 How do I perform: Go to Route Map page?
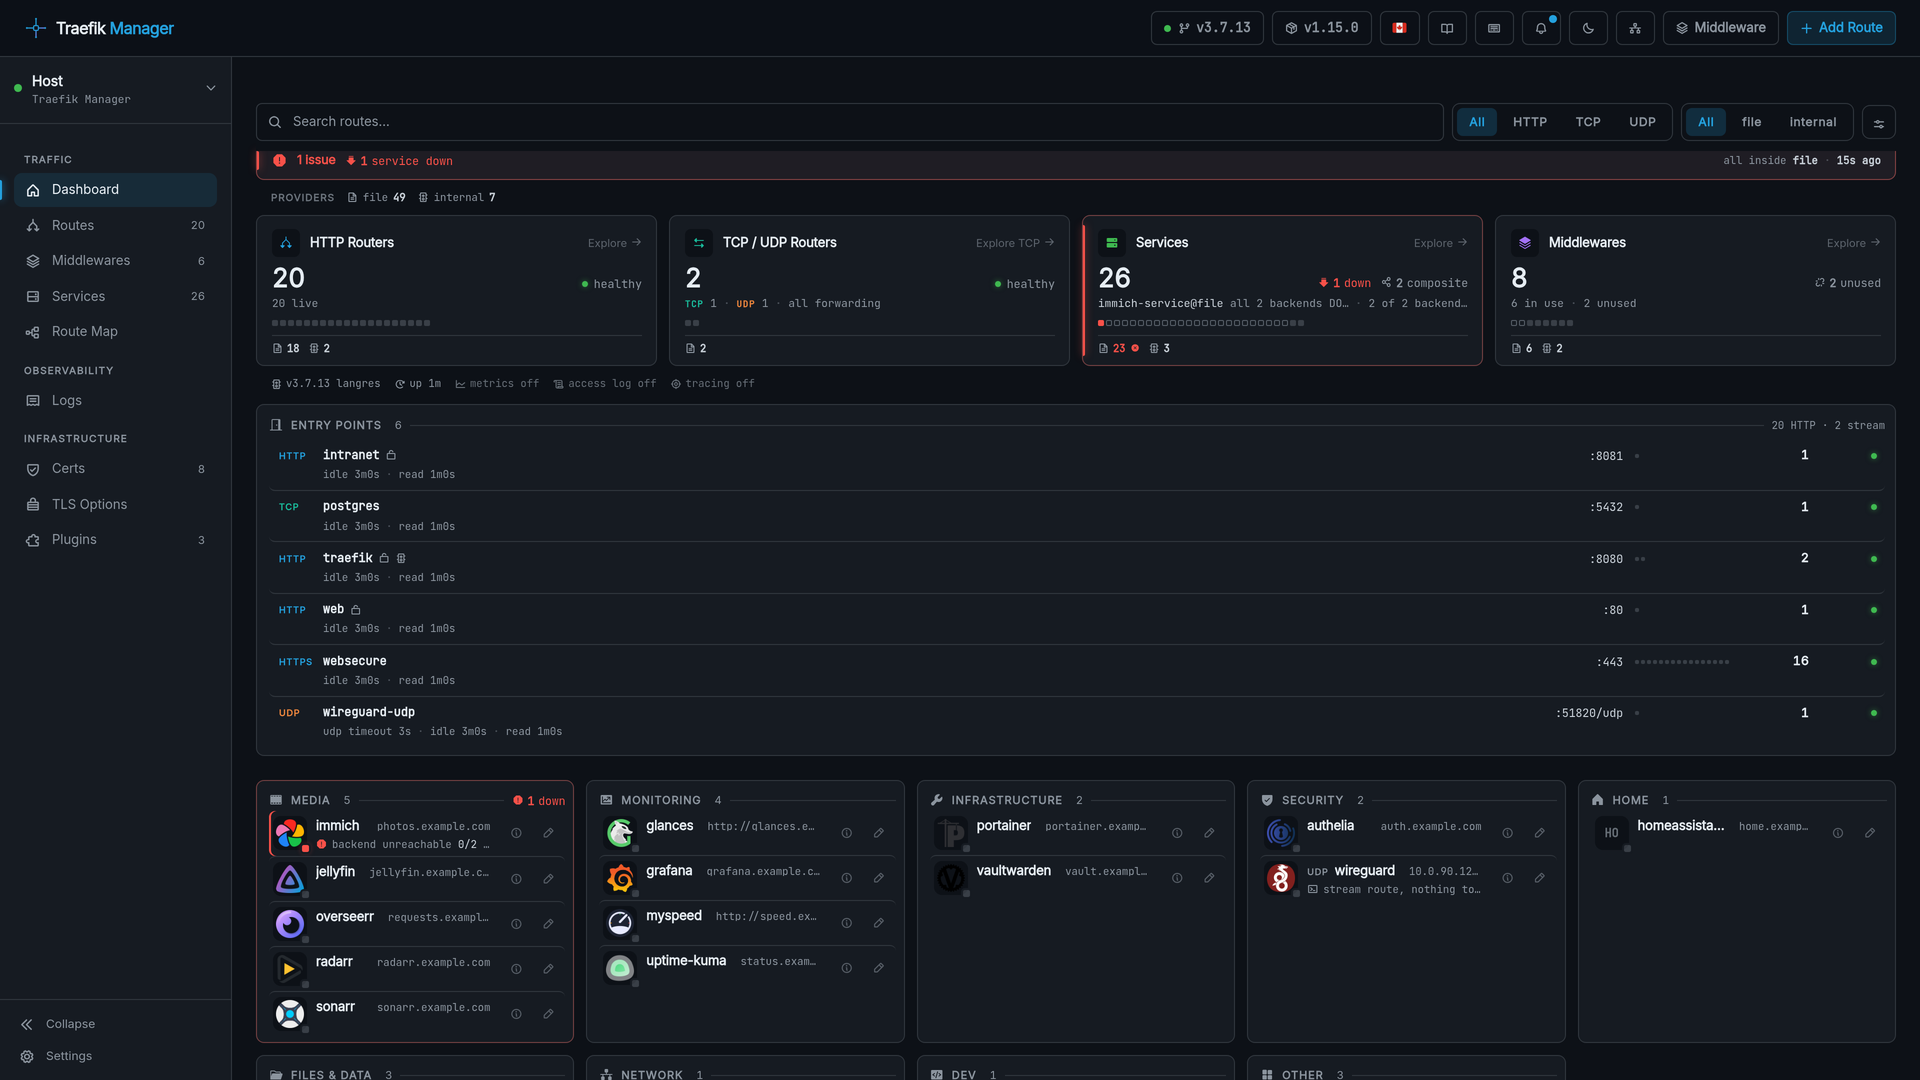115,332
